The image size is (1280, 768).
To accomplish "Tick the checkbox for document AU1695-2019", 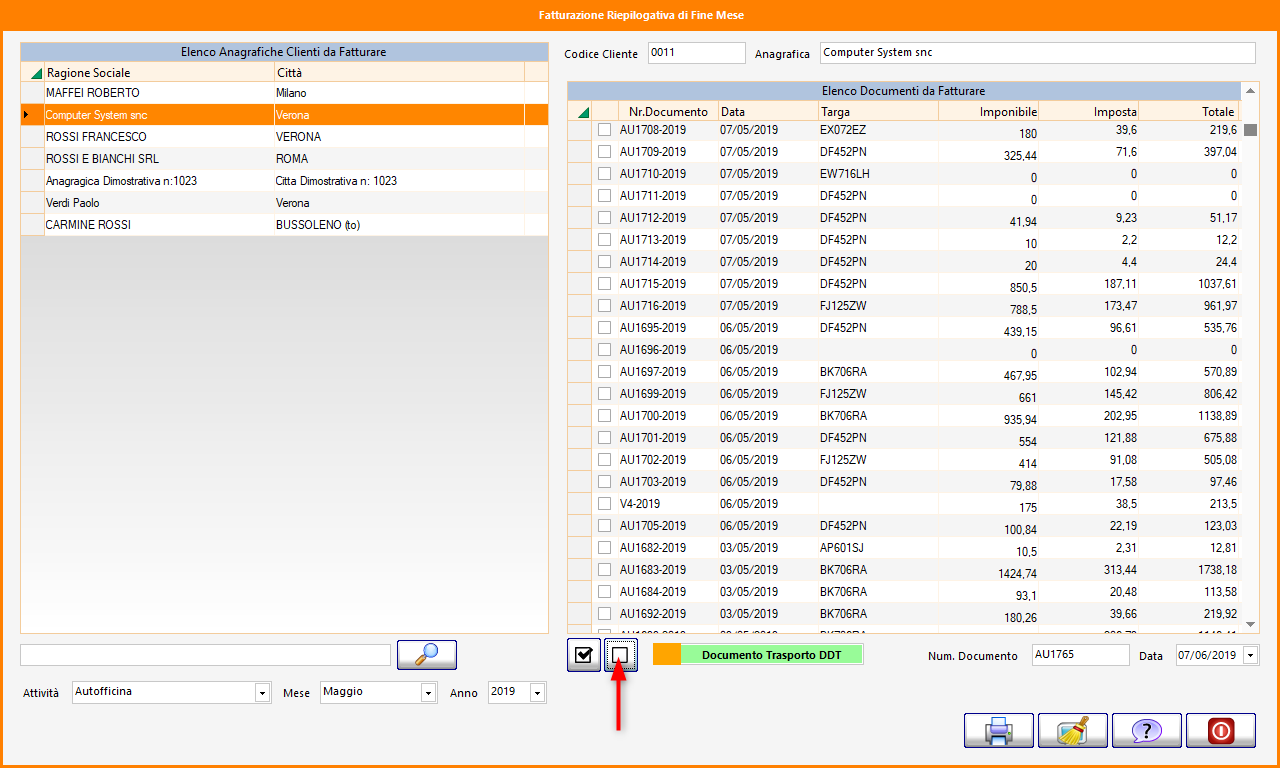I will 604,328.
